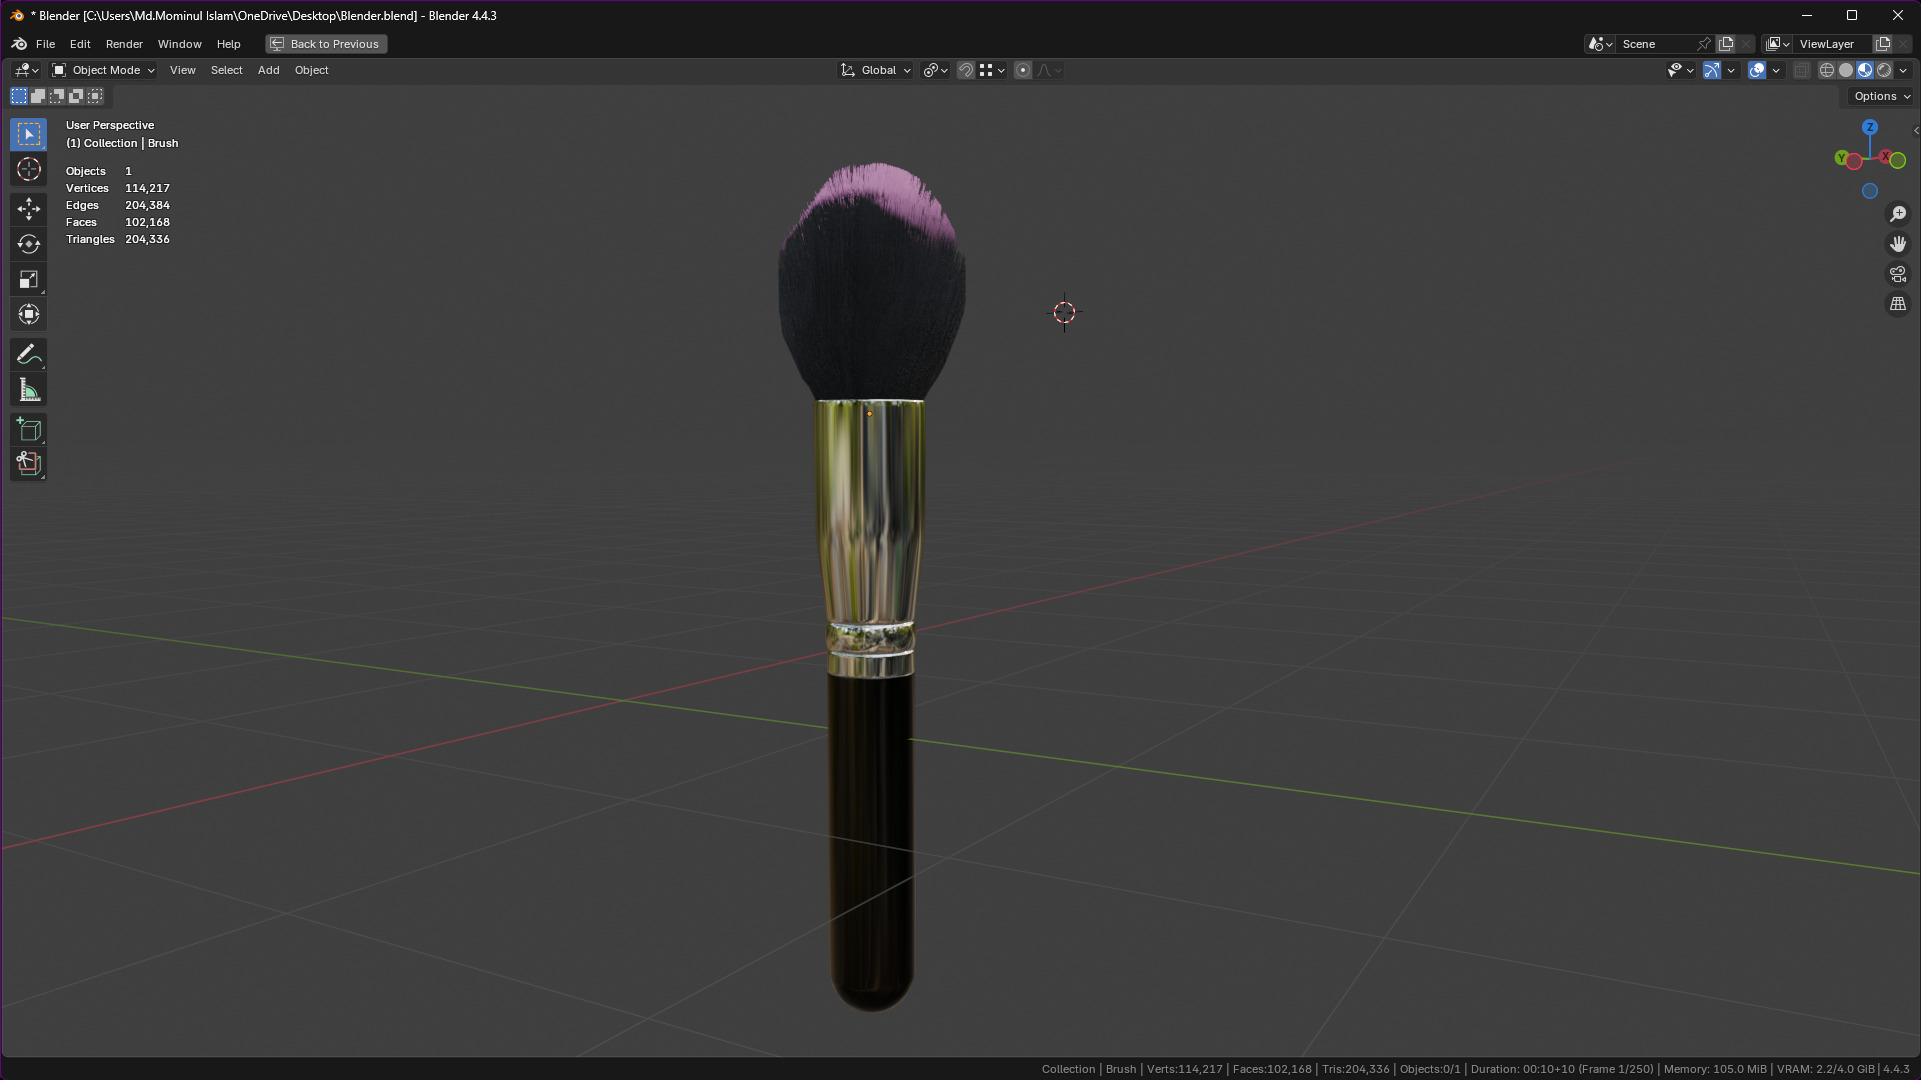1921x1080 pixels.
Task: Set selection mode to new selection
Action: click(x=19, y=96)
